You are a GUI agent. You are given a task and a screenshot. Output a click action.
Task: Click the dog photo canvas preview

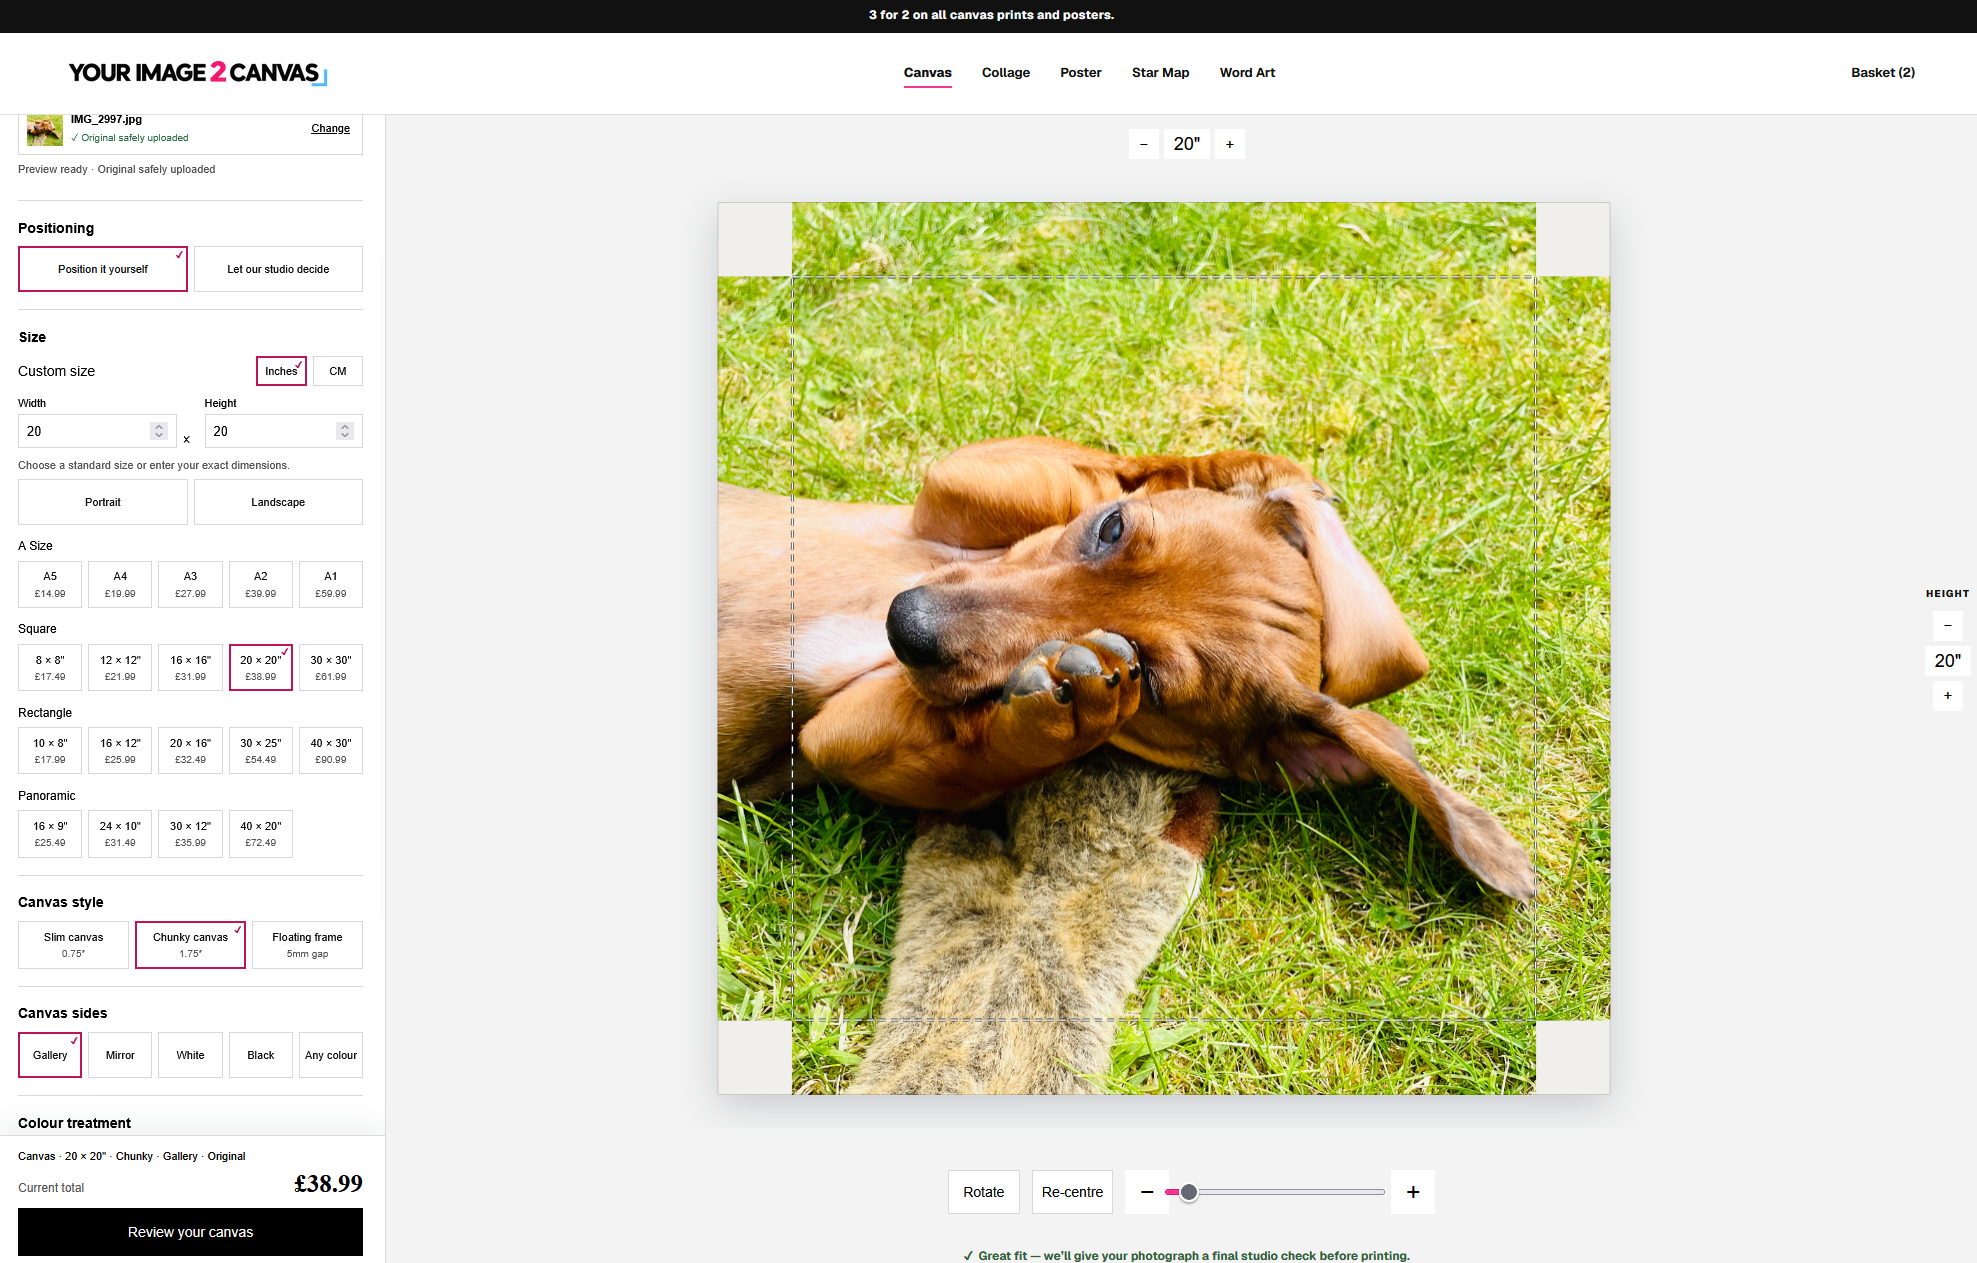1164,648
